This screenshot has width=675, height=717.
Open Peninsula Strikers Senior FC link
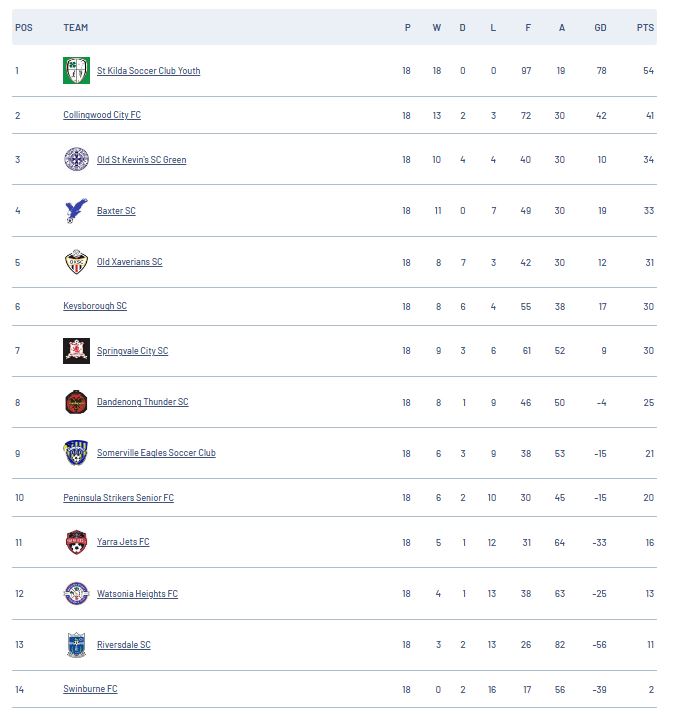[118, 498]
